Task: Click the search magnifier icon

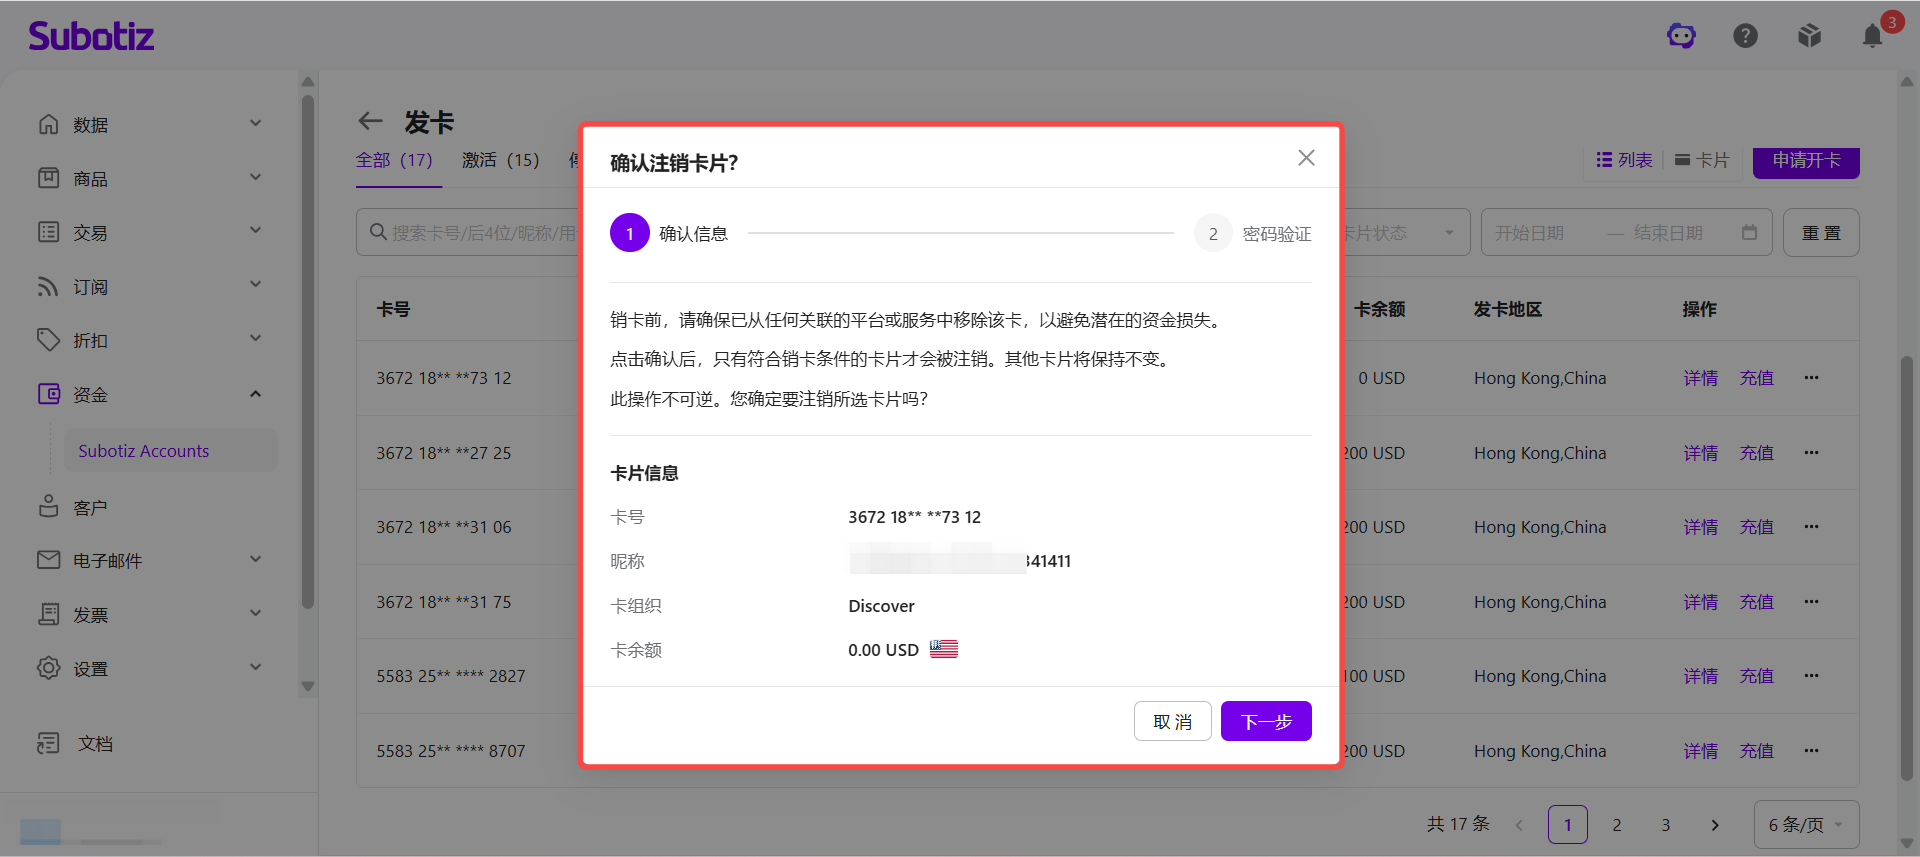Action: click(378, 232)
